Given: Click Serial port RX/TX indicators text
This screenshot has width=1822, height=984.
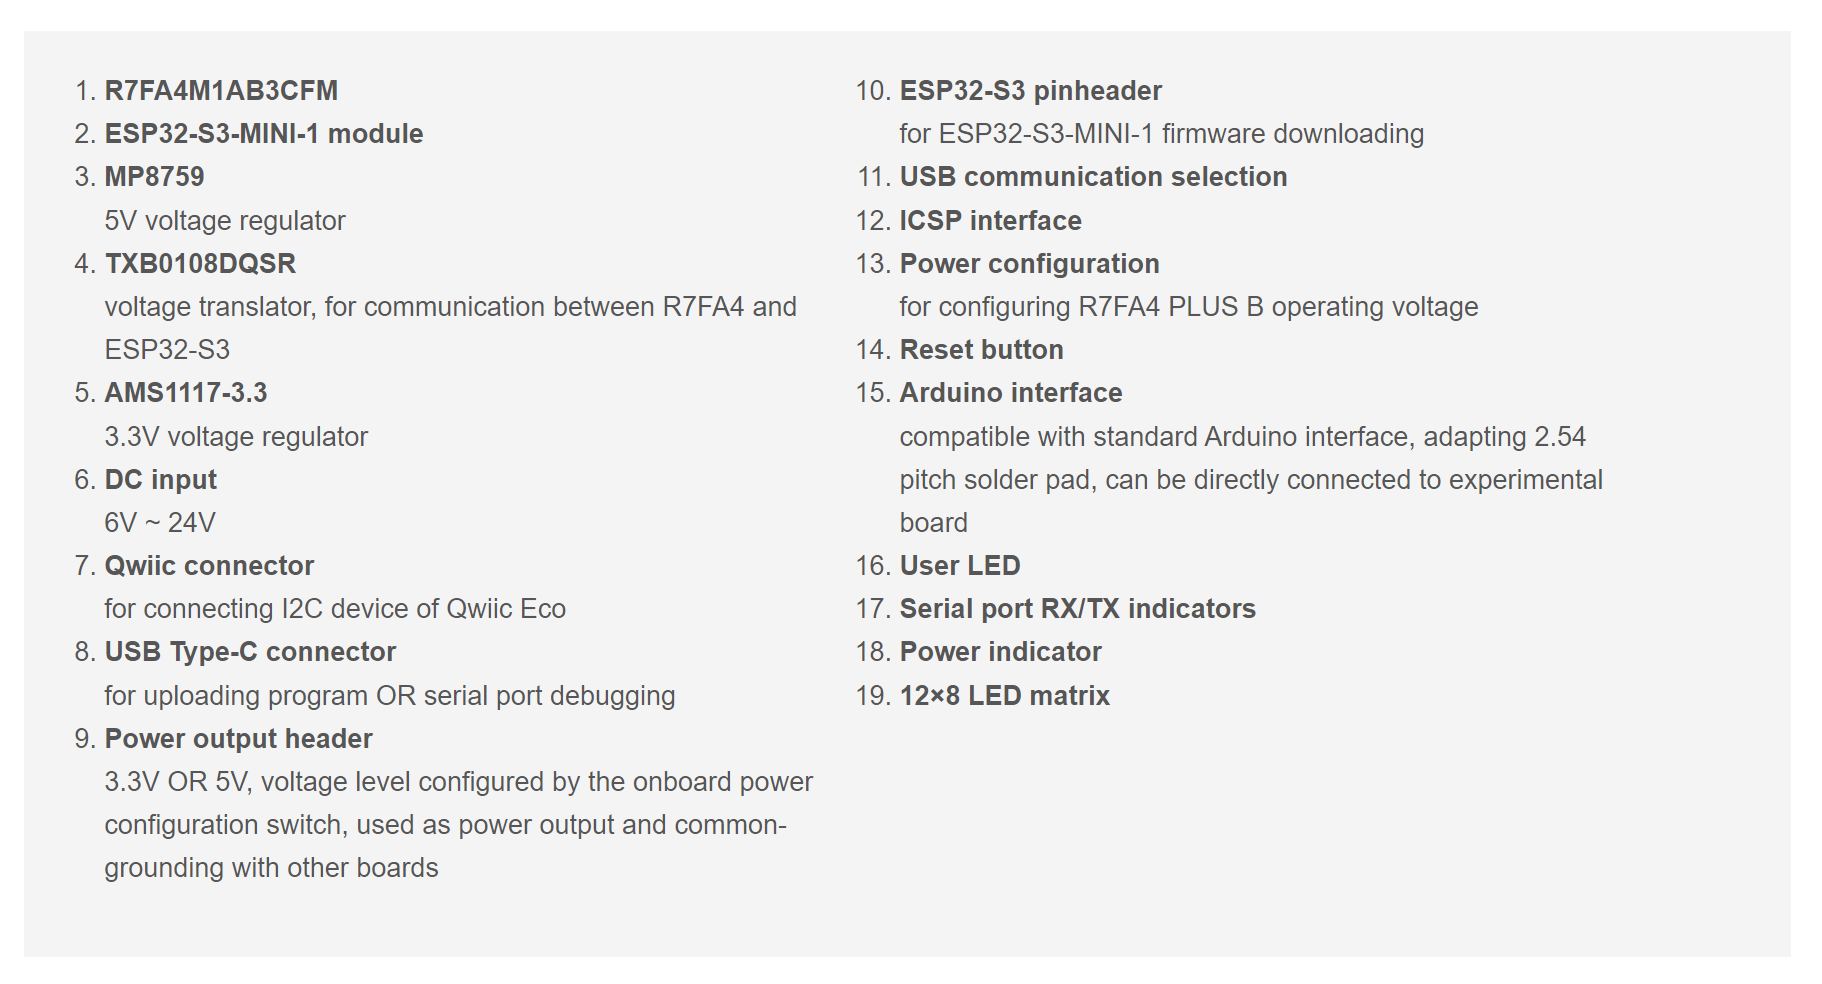Looking at the screenshot, I should (1077, 609).
